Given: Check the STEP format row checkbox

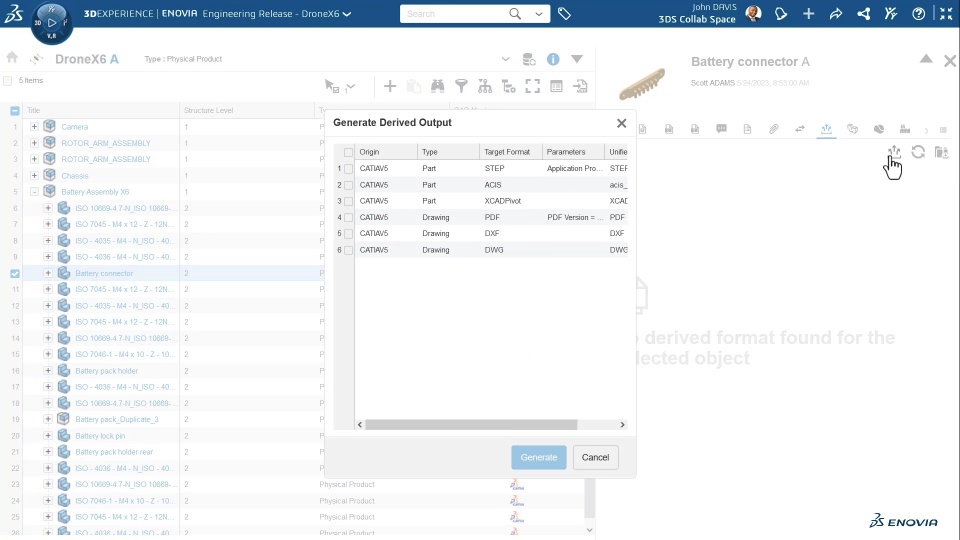Looking at the screenshot, I should [x=348, y=168].
